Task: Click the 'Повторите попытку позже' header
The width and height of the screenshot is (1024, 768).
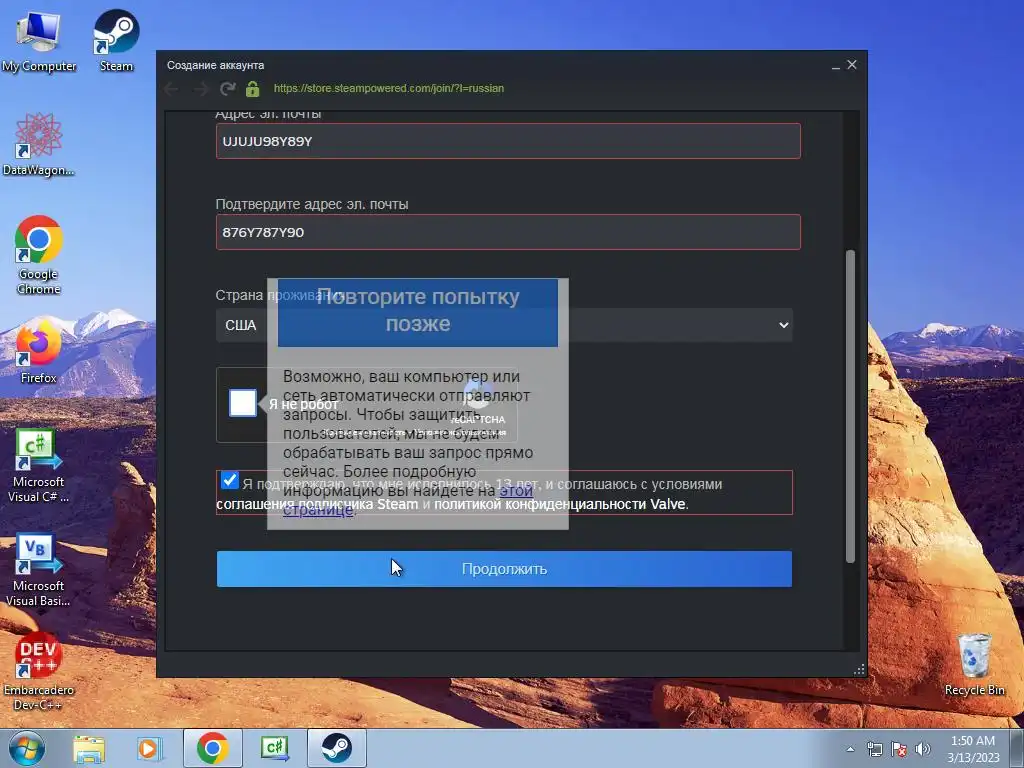Action: click(418, 310)
